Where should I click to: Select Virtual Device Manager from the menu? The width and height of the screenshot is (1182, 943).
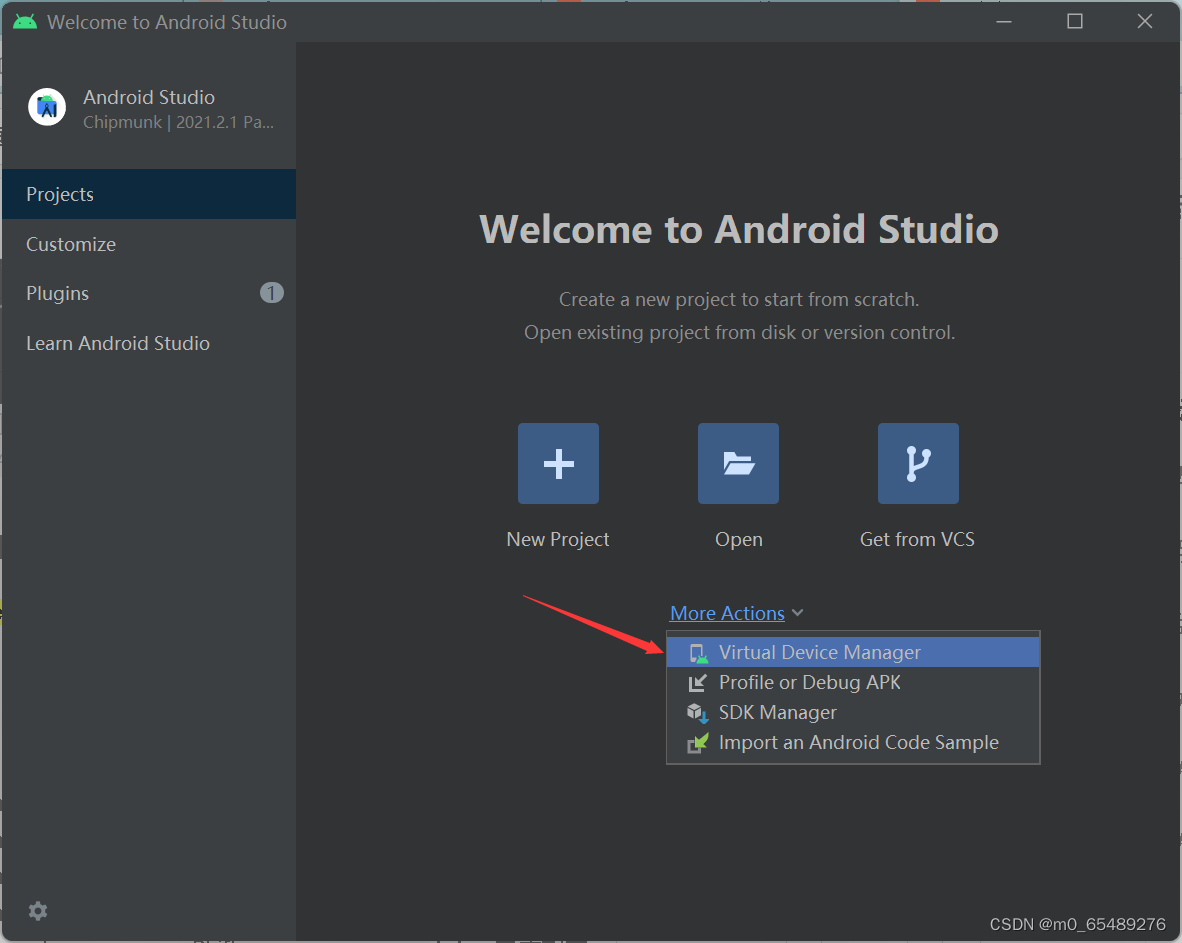tap(853, 652)
